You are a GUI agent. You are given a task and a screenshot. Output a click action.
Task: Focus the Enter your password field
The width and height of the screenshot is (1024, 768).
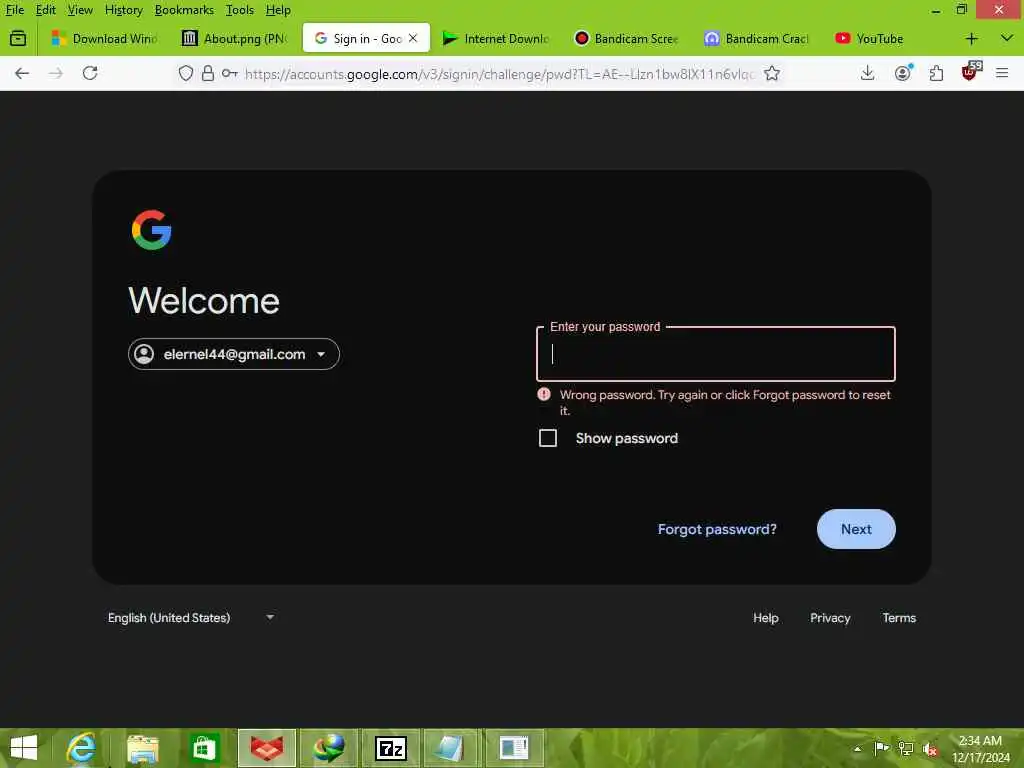tap(716, 354)
